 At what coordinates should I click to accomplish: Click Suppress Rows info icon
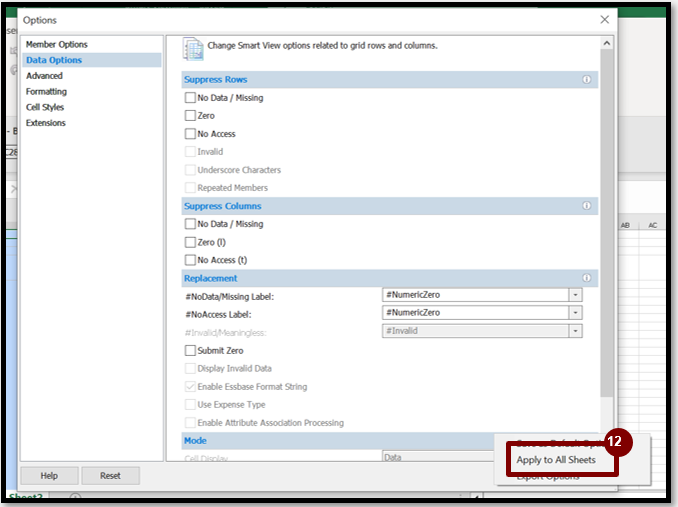click(586, 80)
